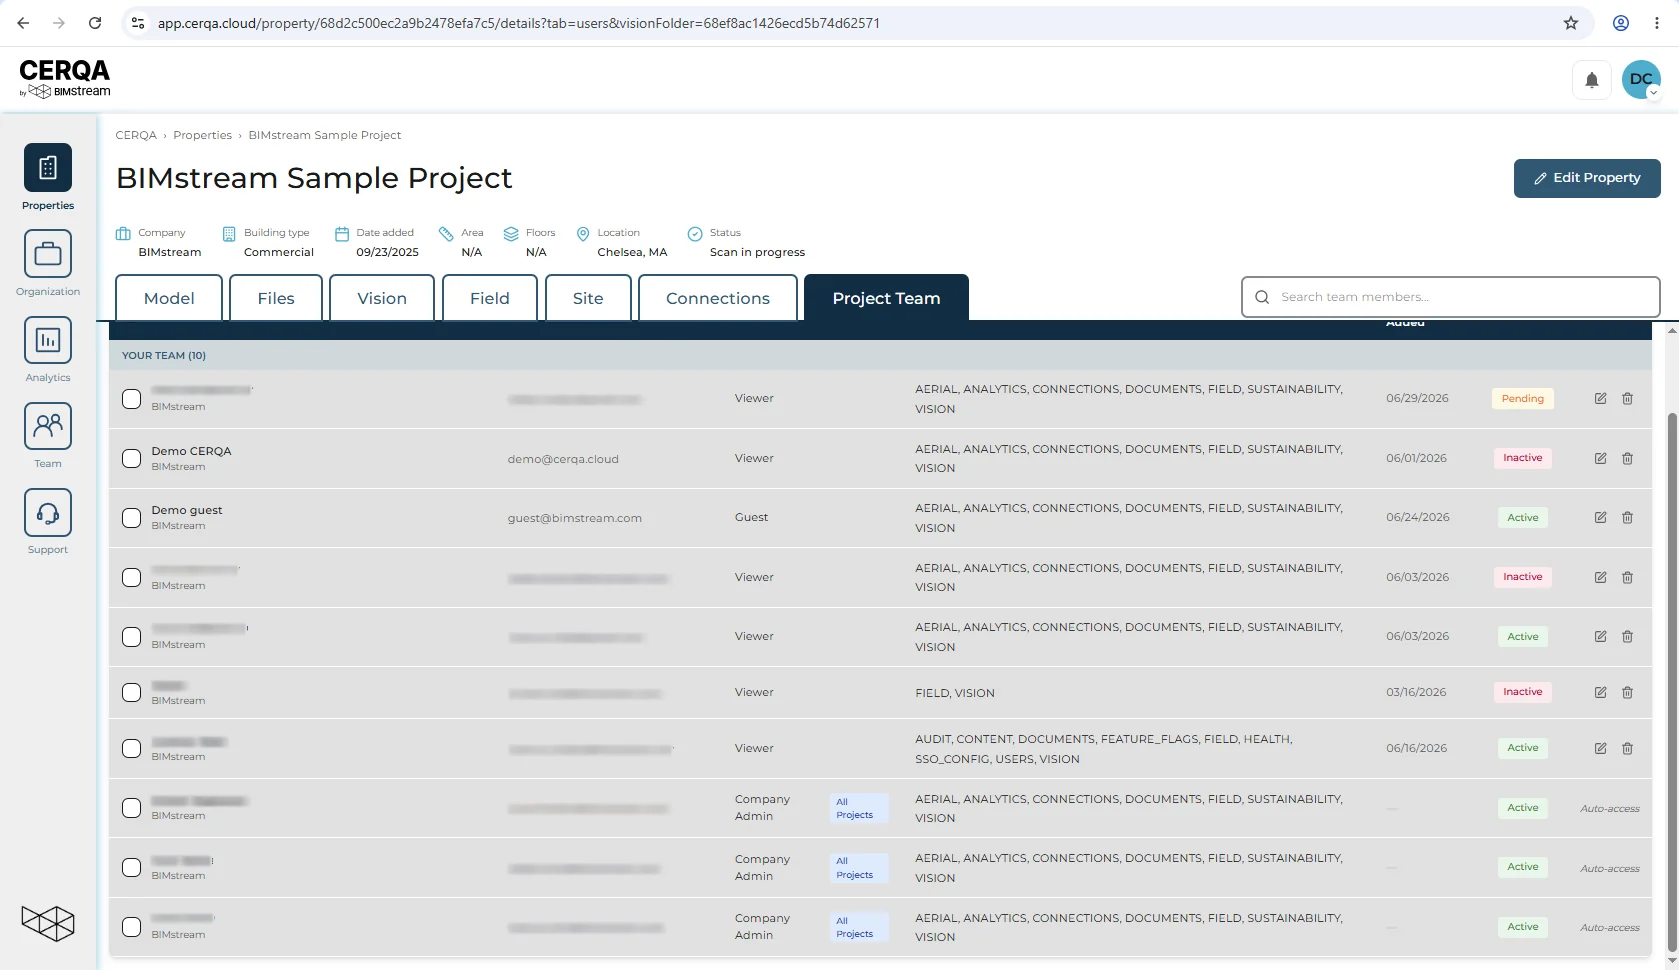Image resolution: width=1679 pixels, height=970 pixels.
Task: Select the Demo guest row checkbox
Action: coord(131,517)
